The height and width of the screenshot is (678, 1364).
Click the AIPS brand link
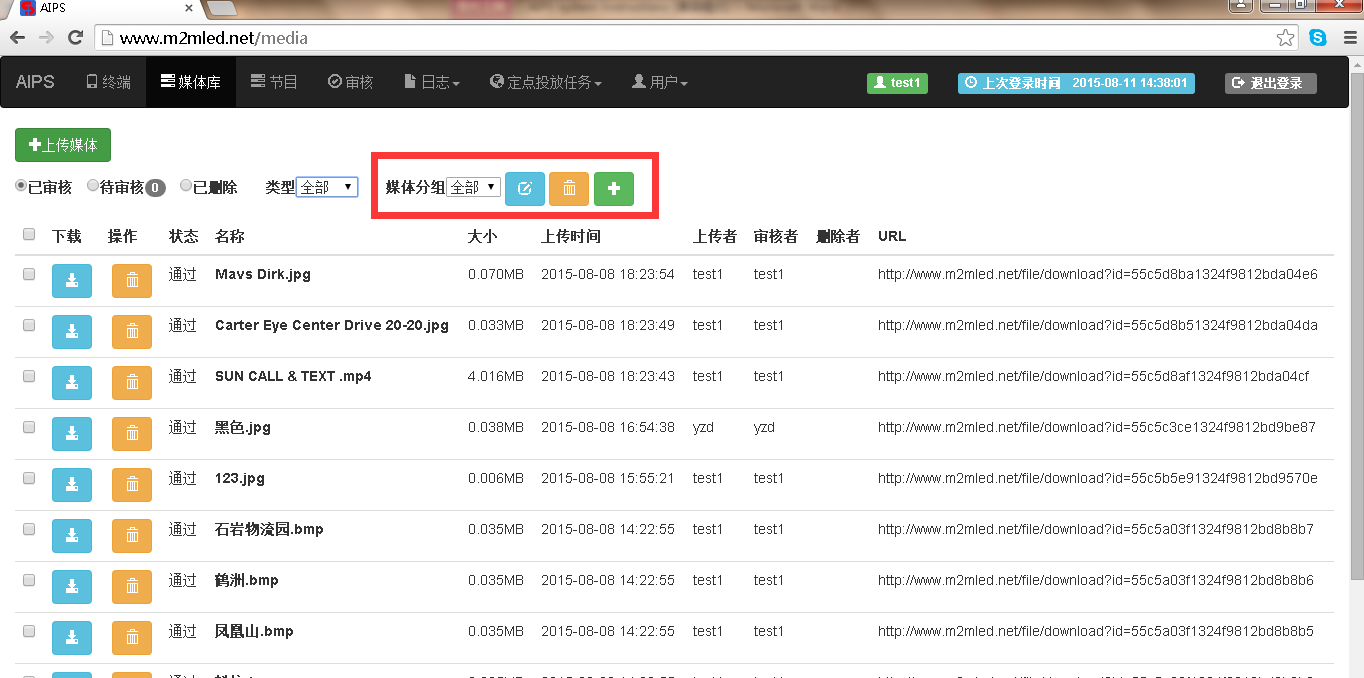(36, 82)
